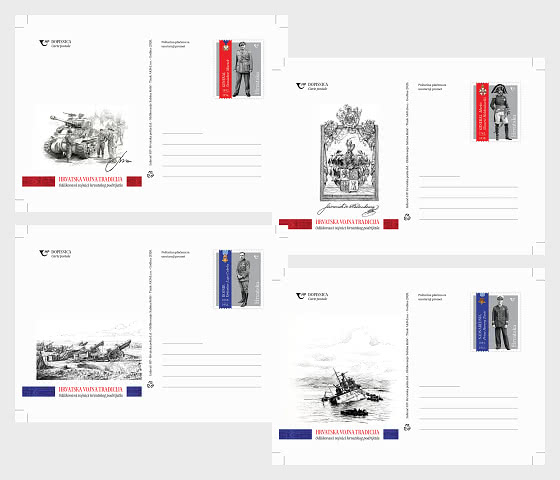Click the postal horn logo on the sinking ship postcard
The height and width of the screenshot is (480, 560).
point(301,296)
